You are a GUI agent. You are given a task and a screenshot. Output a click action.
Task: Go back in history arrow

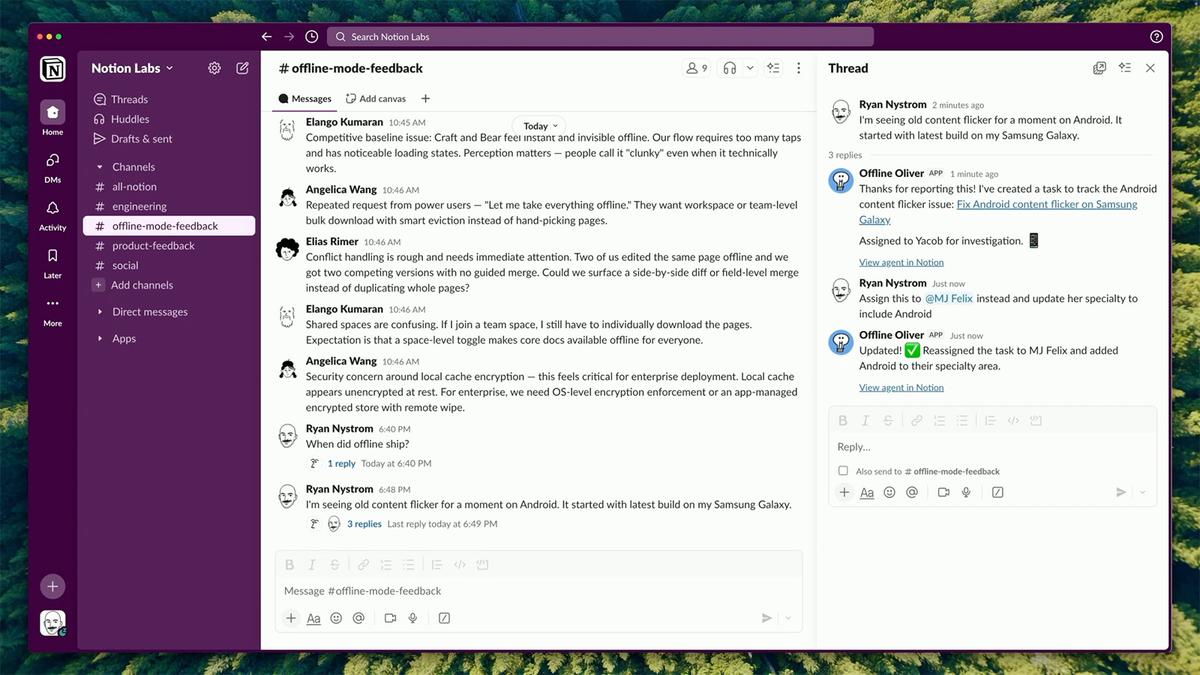[x=266, y=36]
